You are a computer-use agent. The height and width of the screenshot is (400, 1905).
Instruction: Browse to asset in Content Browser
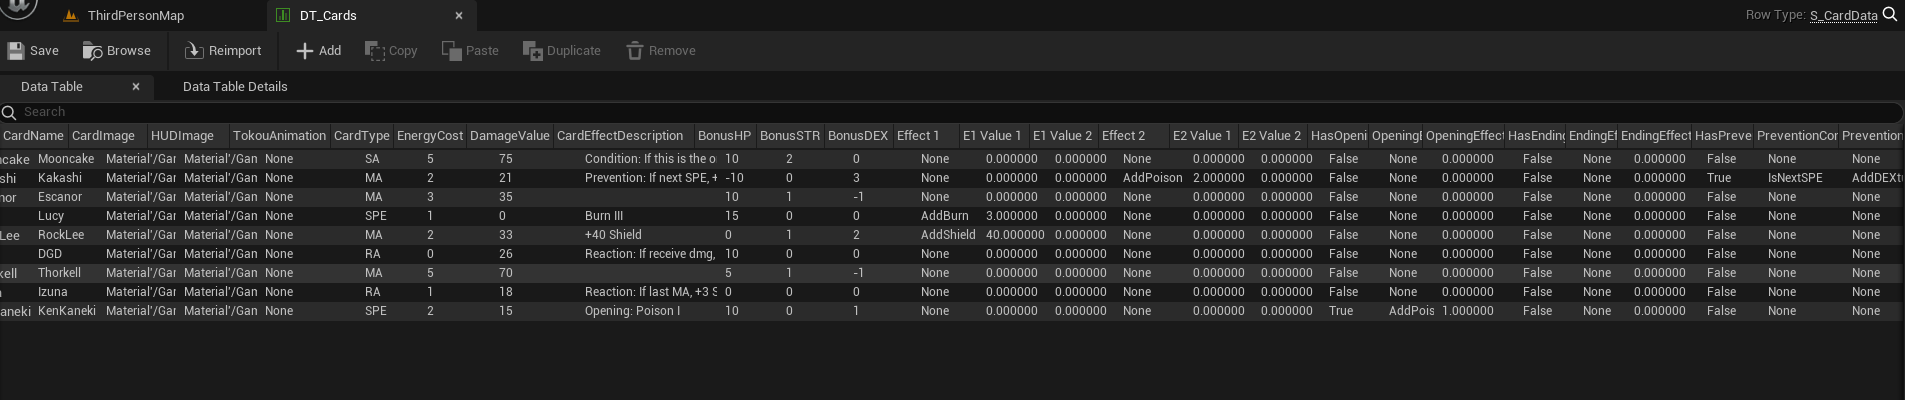click(93, 51)
